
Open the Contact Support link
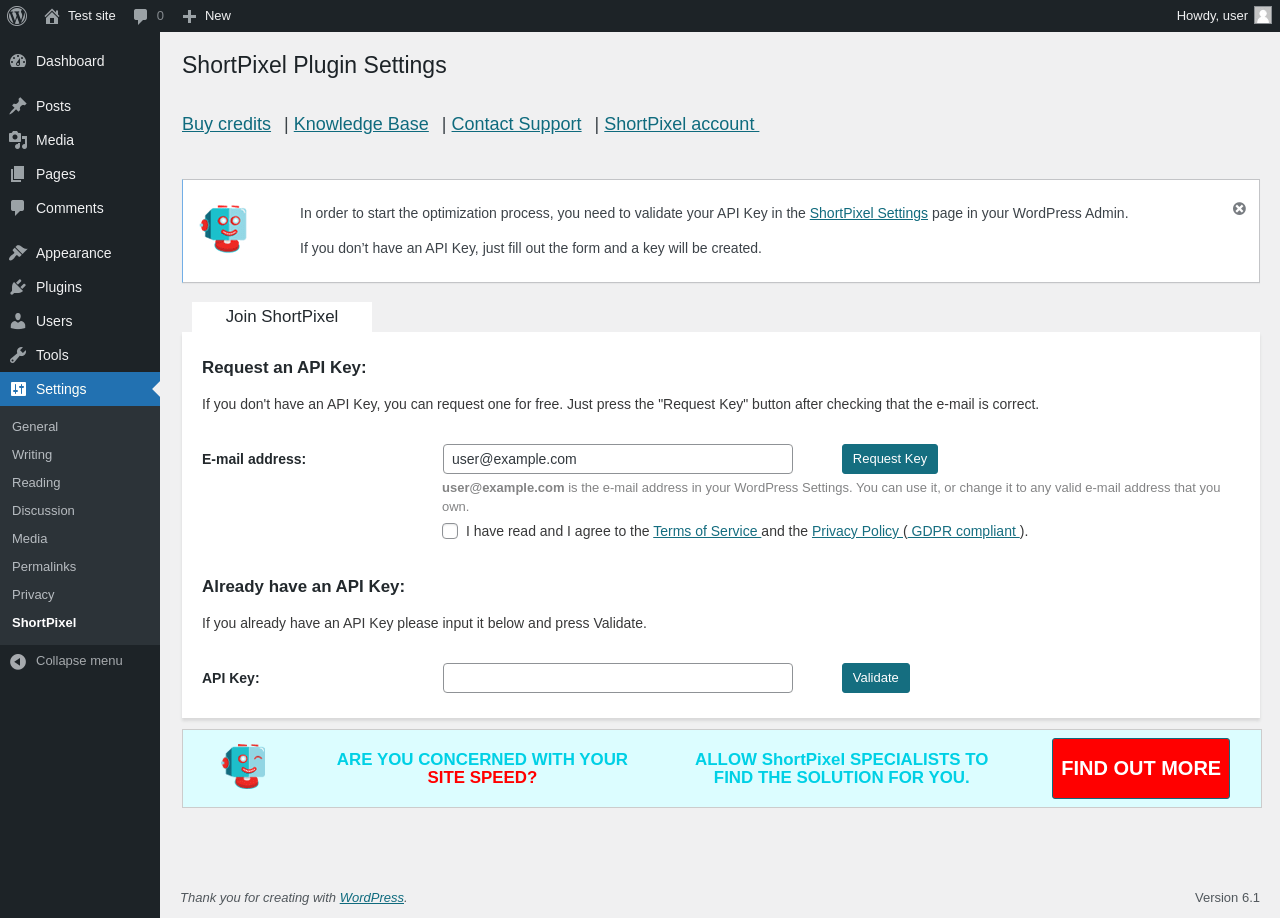pyautogui.click(x=516, y=124)
